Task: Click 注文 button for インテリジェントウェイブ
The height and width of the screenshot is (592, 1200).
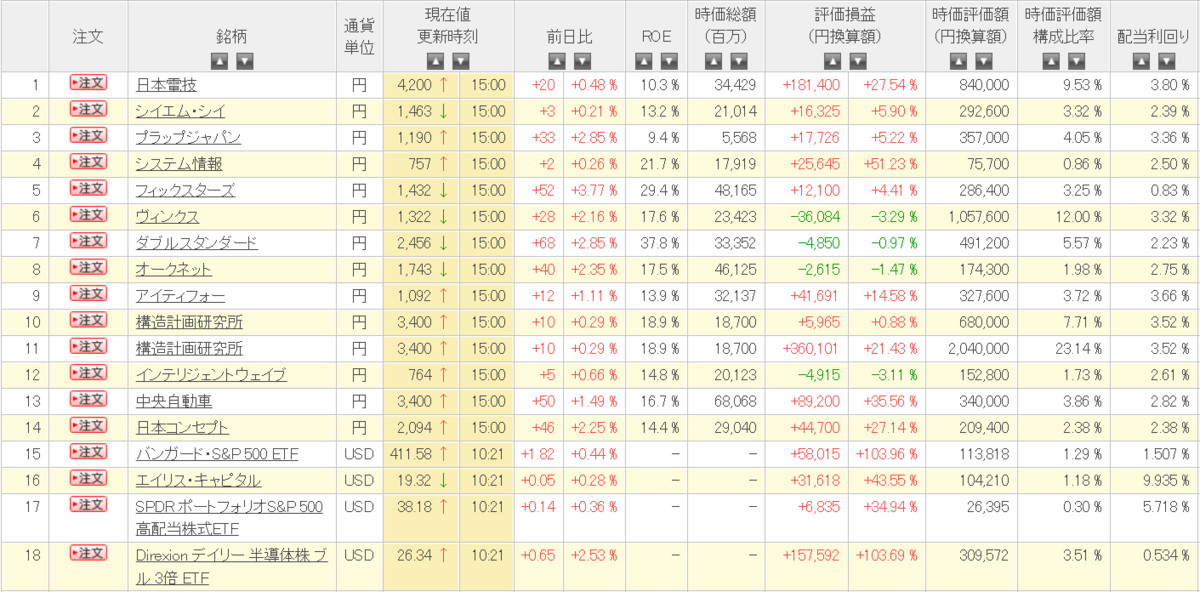Action: (88, 372)
